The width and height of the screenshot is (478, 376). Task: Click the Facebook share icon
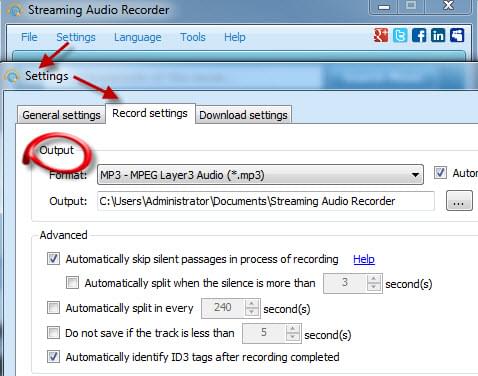click(419, 35)
